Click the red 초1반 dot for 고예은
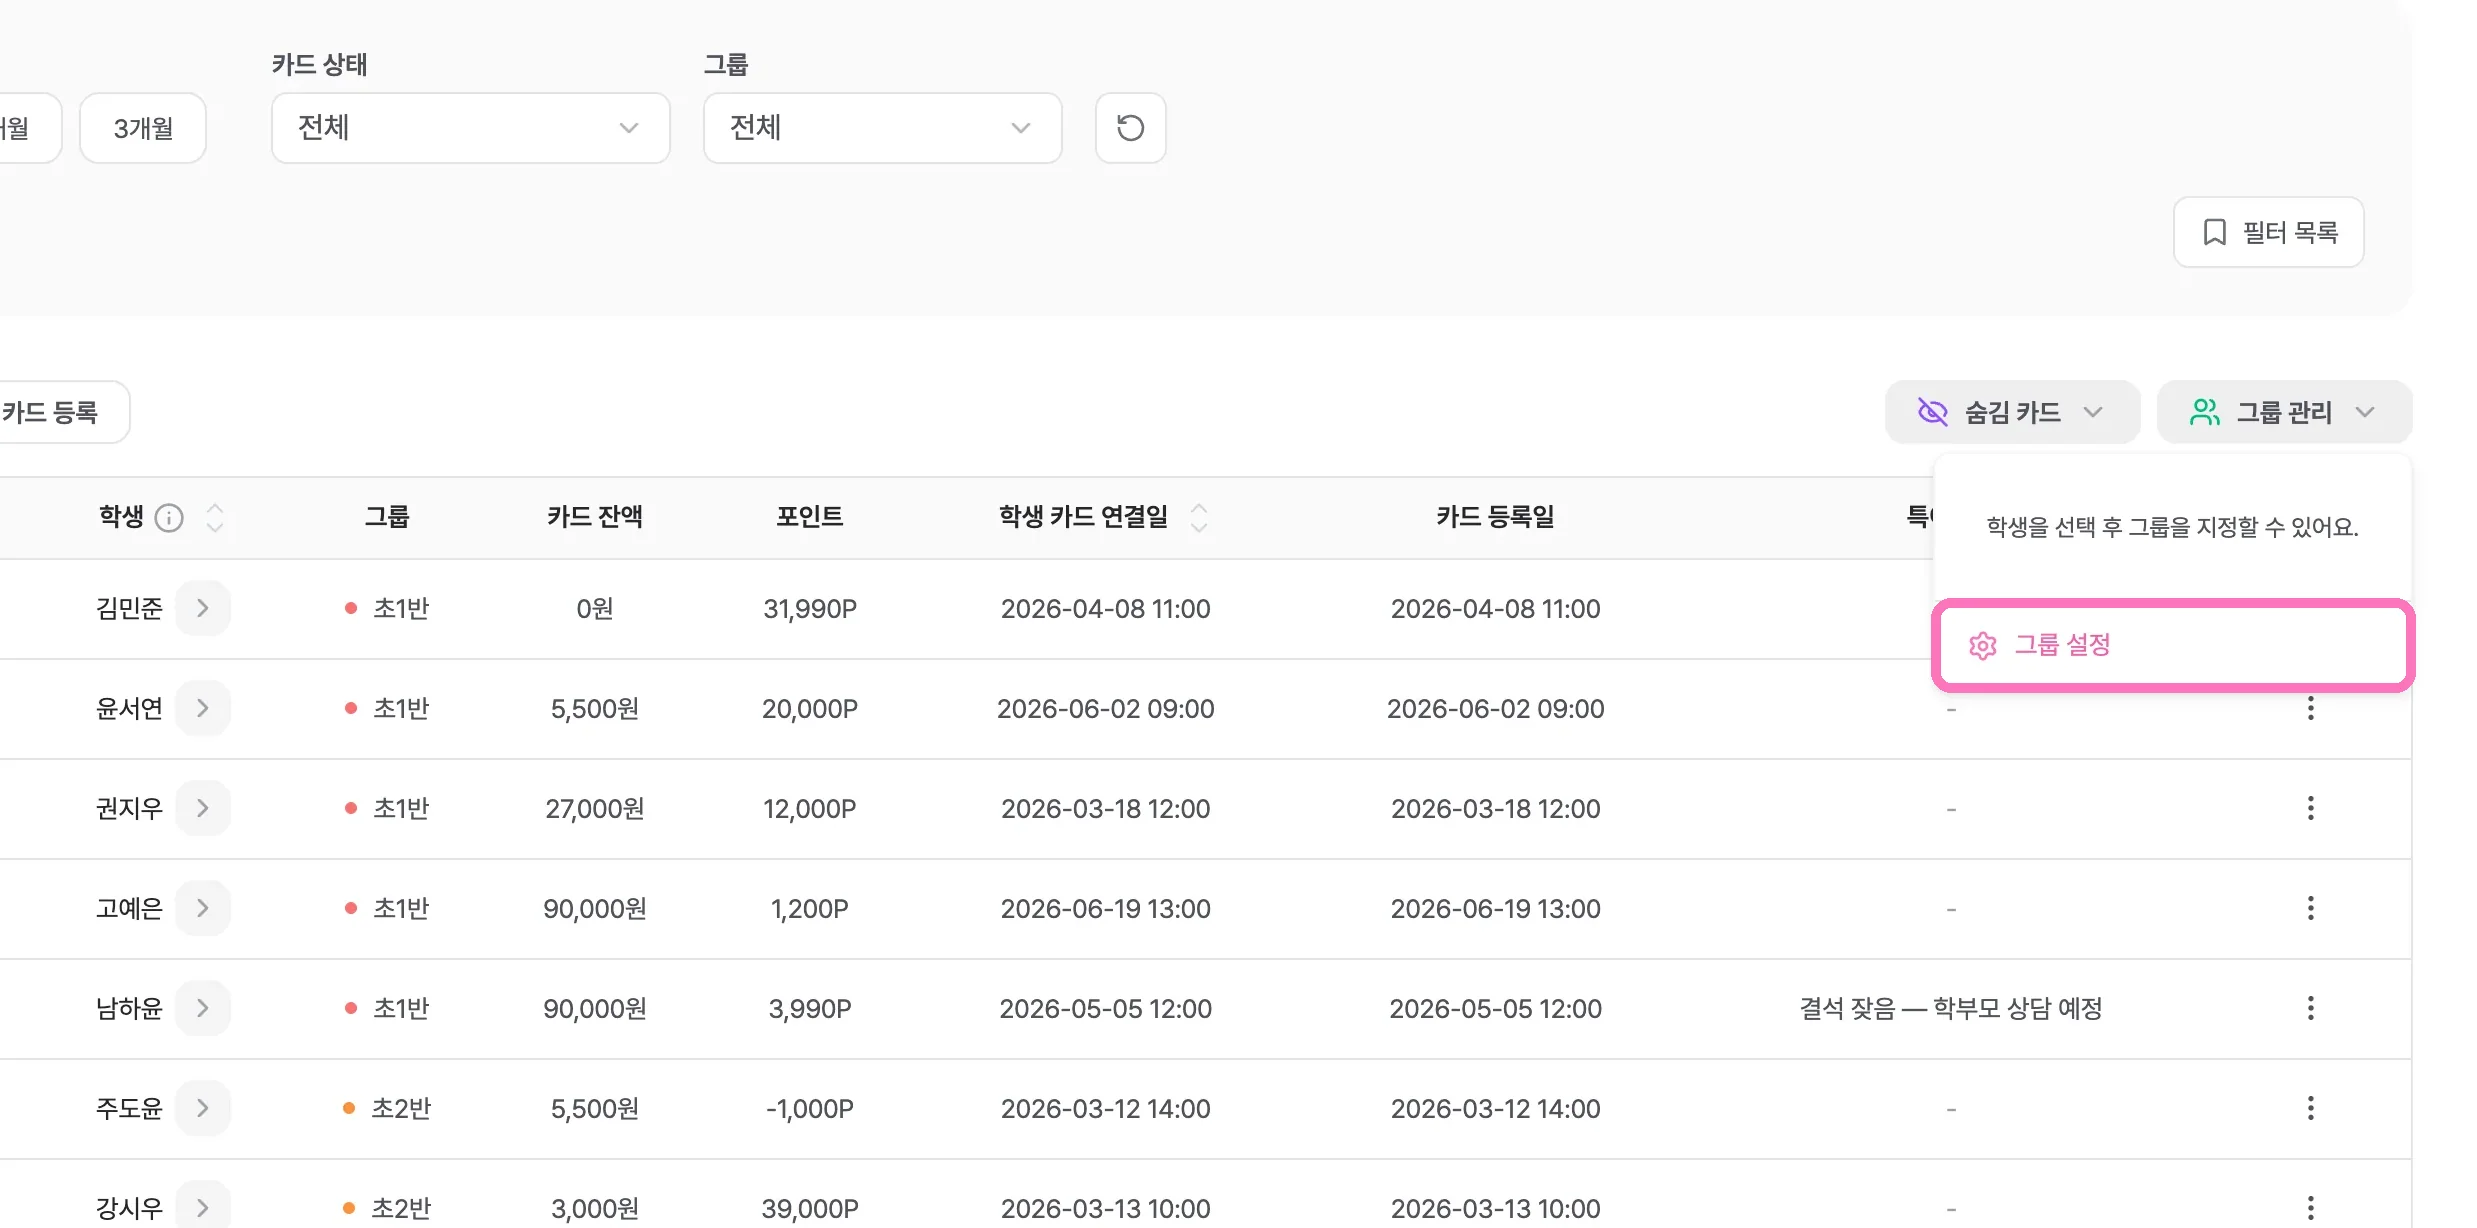Image resolution: width=2477 pixels, height=1228 pixels. 351,908
